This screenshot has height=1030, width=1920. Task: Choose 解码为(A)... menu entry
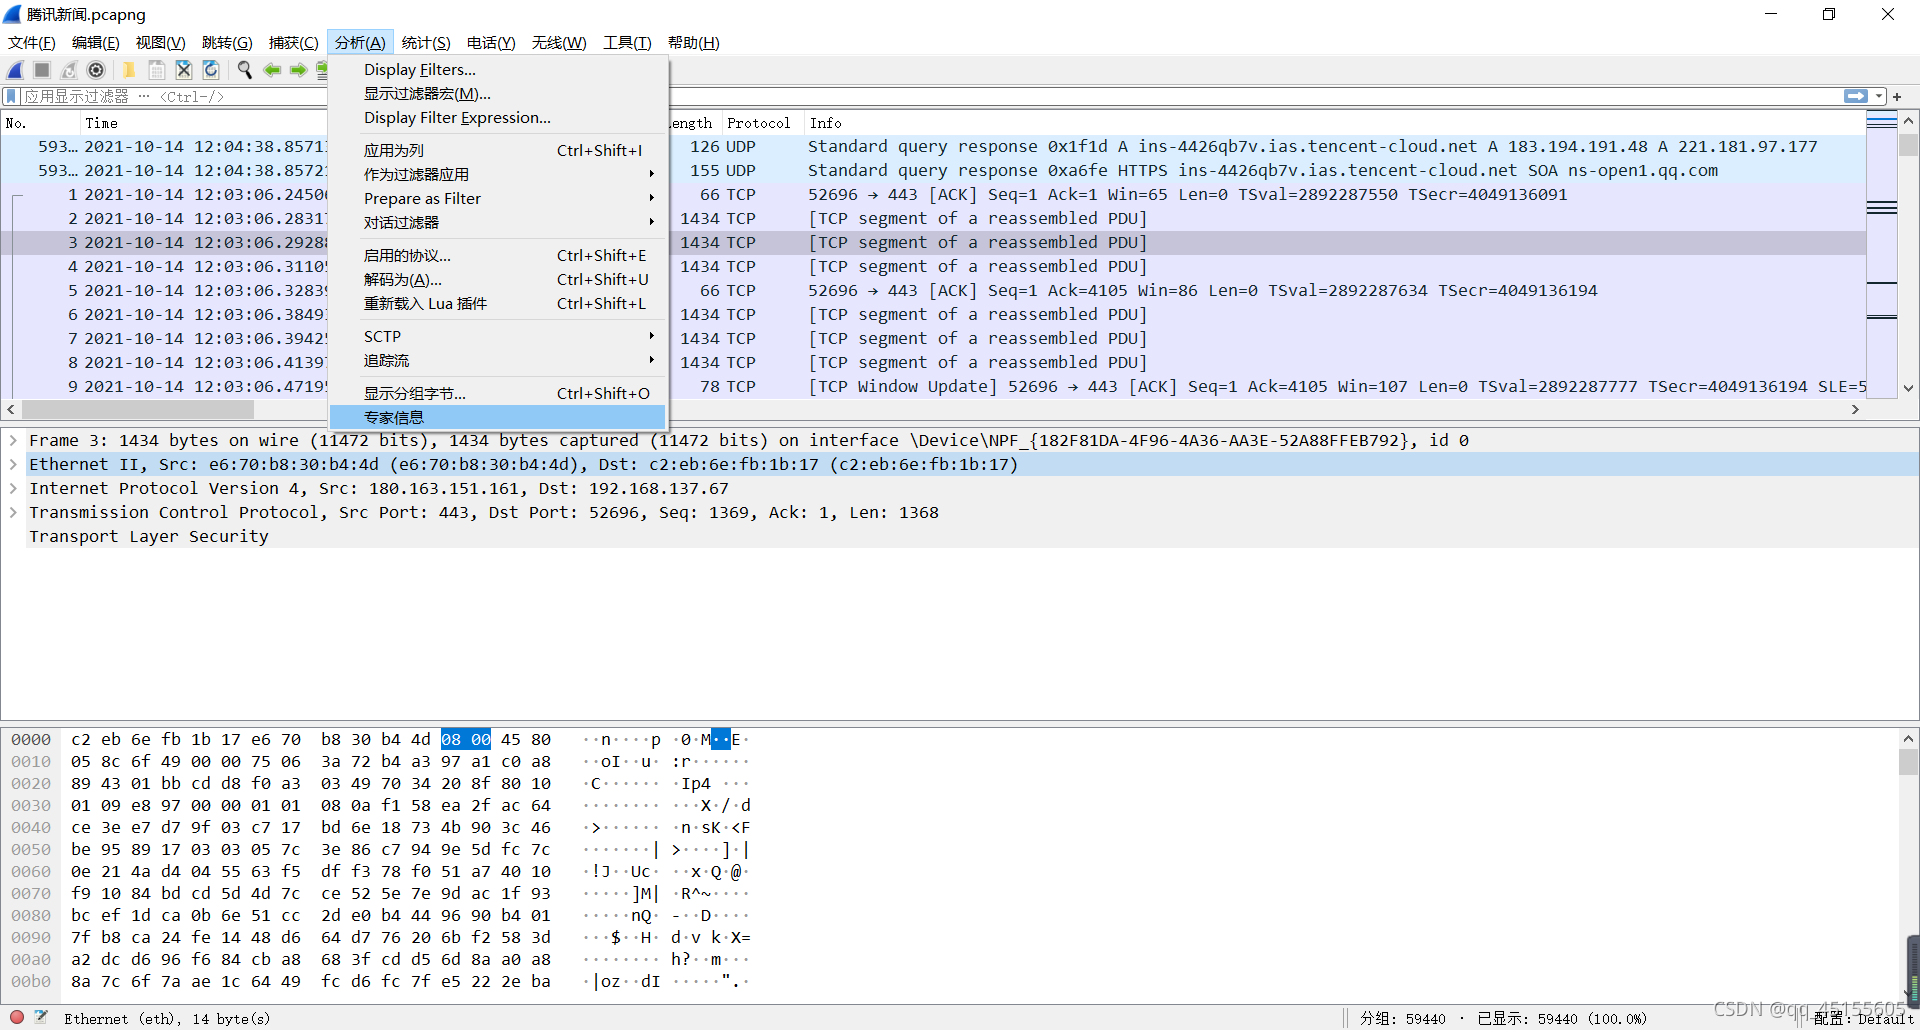click(498, 280)
